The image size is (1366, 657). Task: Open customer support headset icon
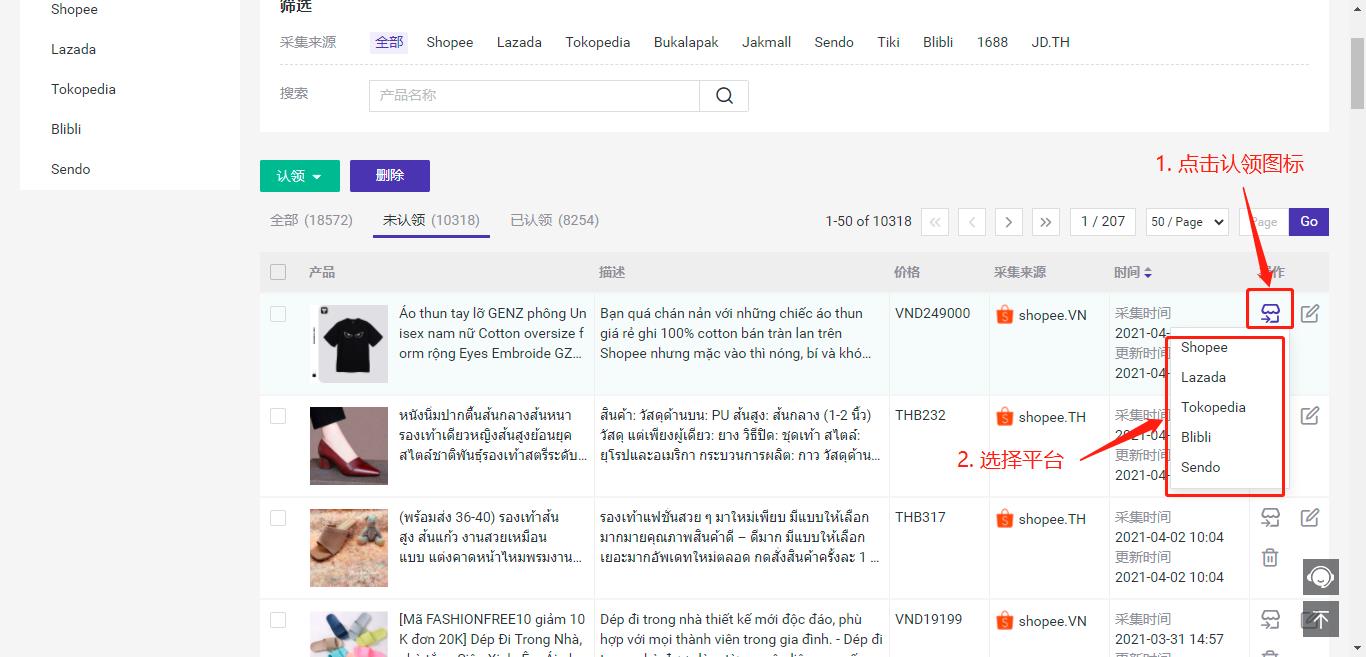coord(1320,577)
